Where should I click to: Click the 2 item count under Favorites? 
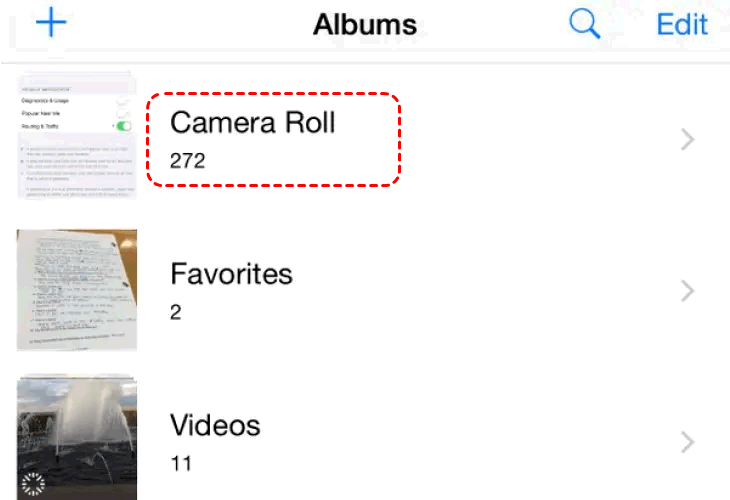click(176, 312)
